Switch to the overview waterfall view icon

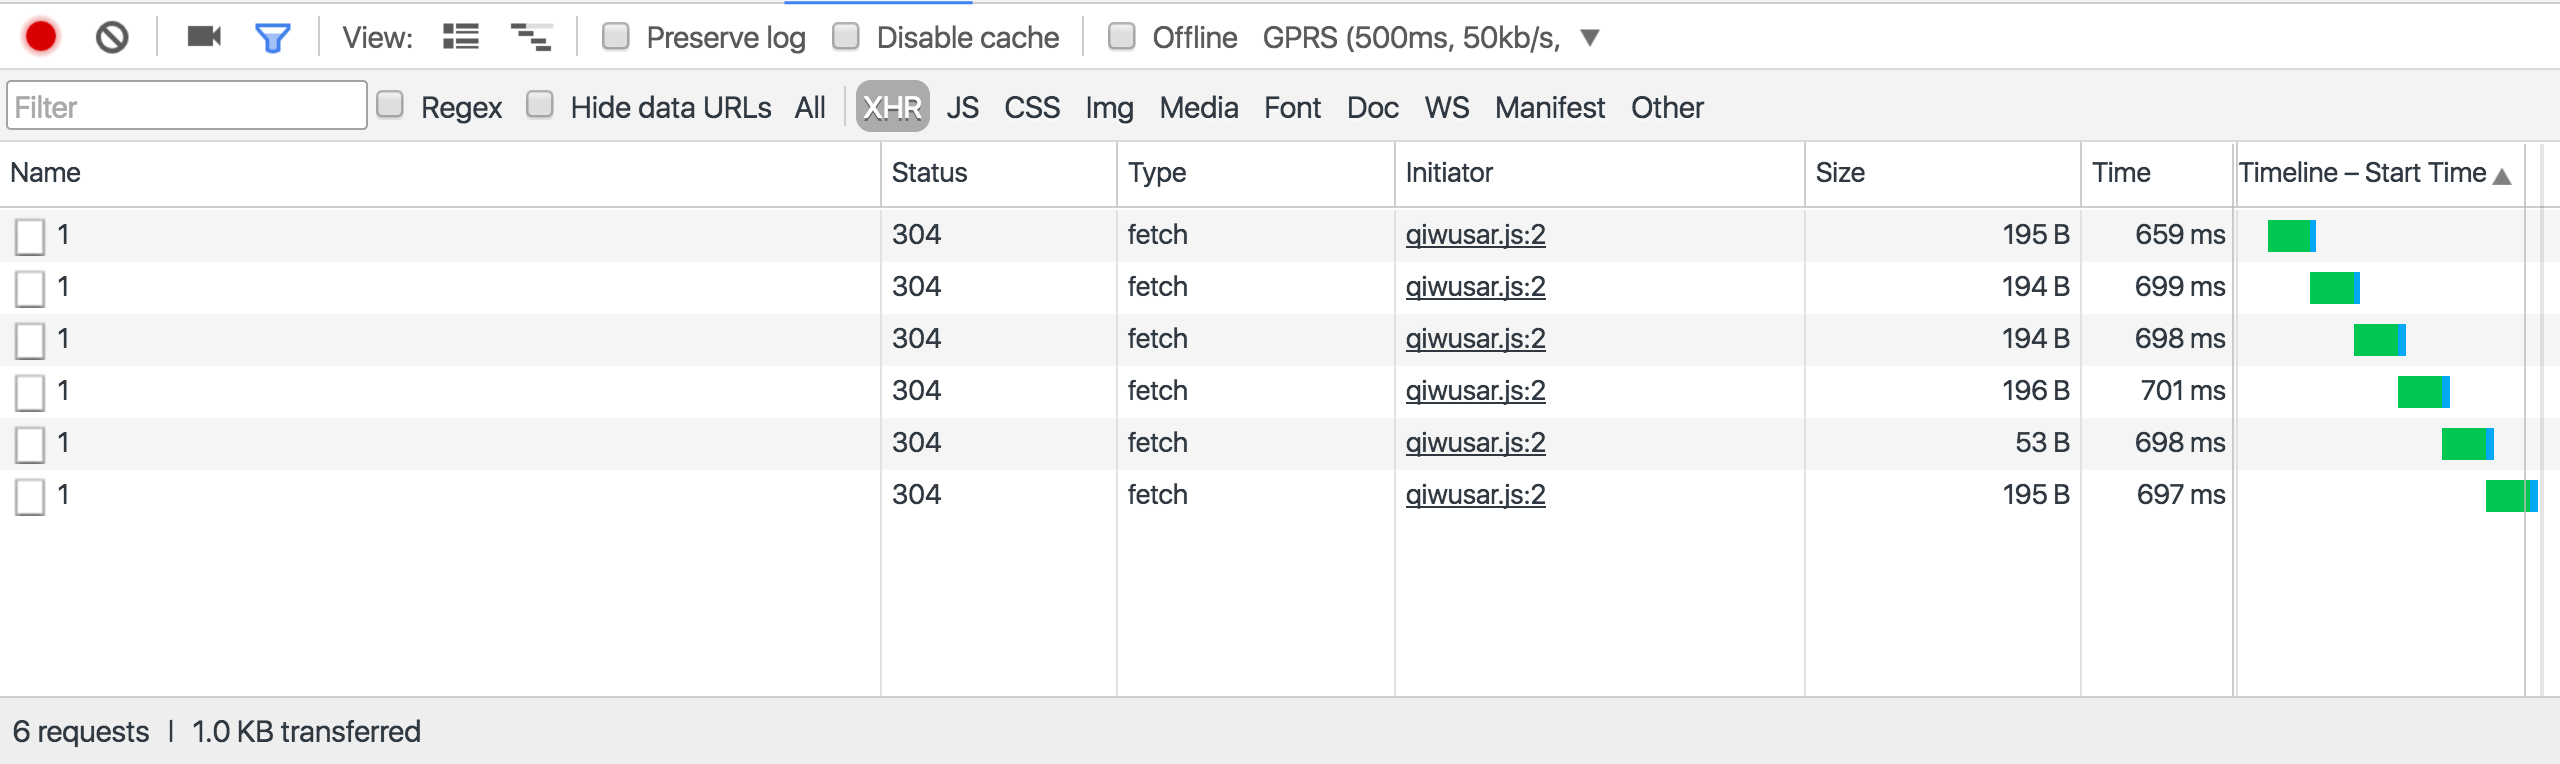coord(531,37)
